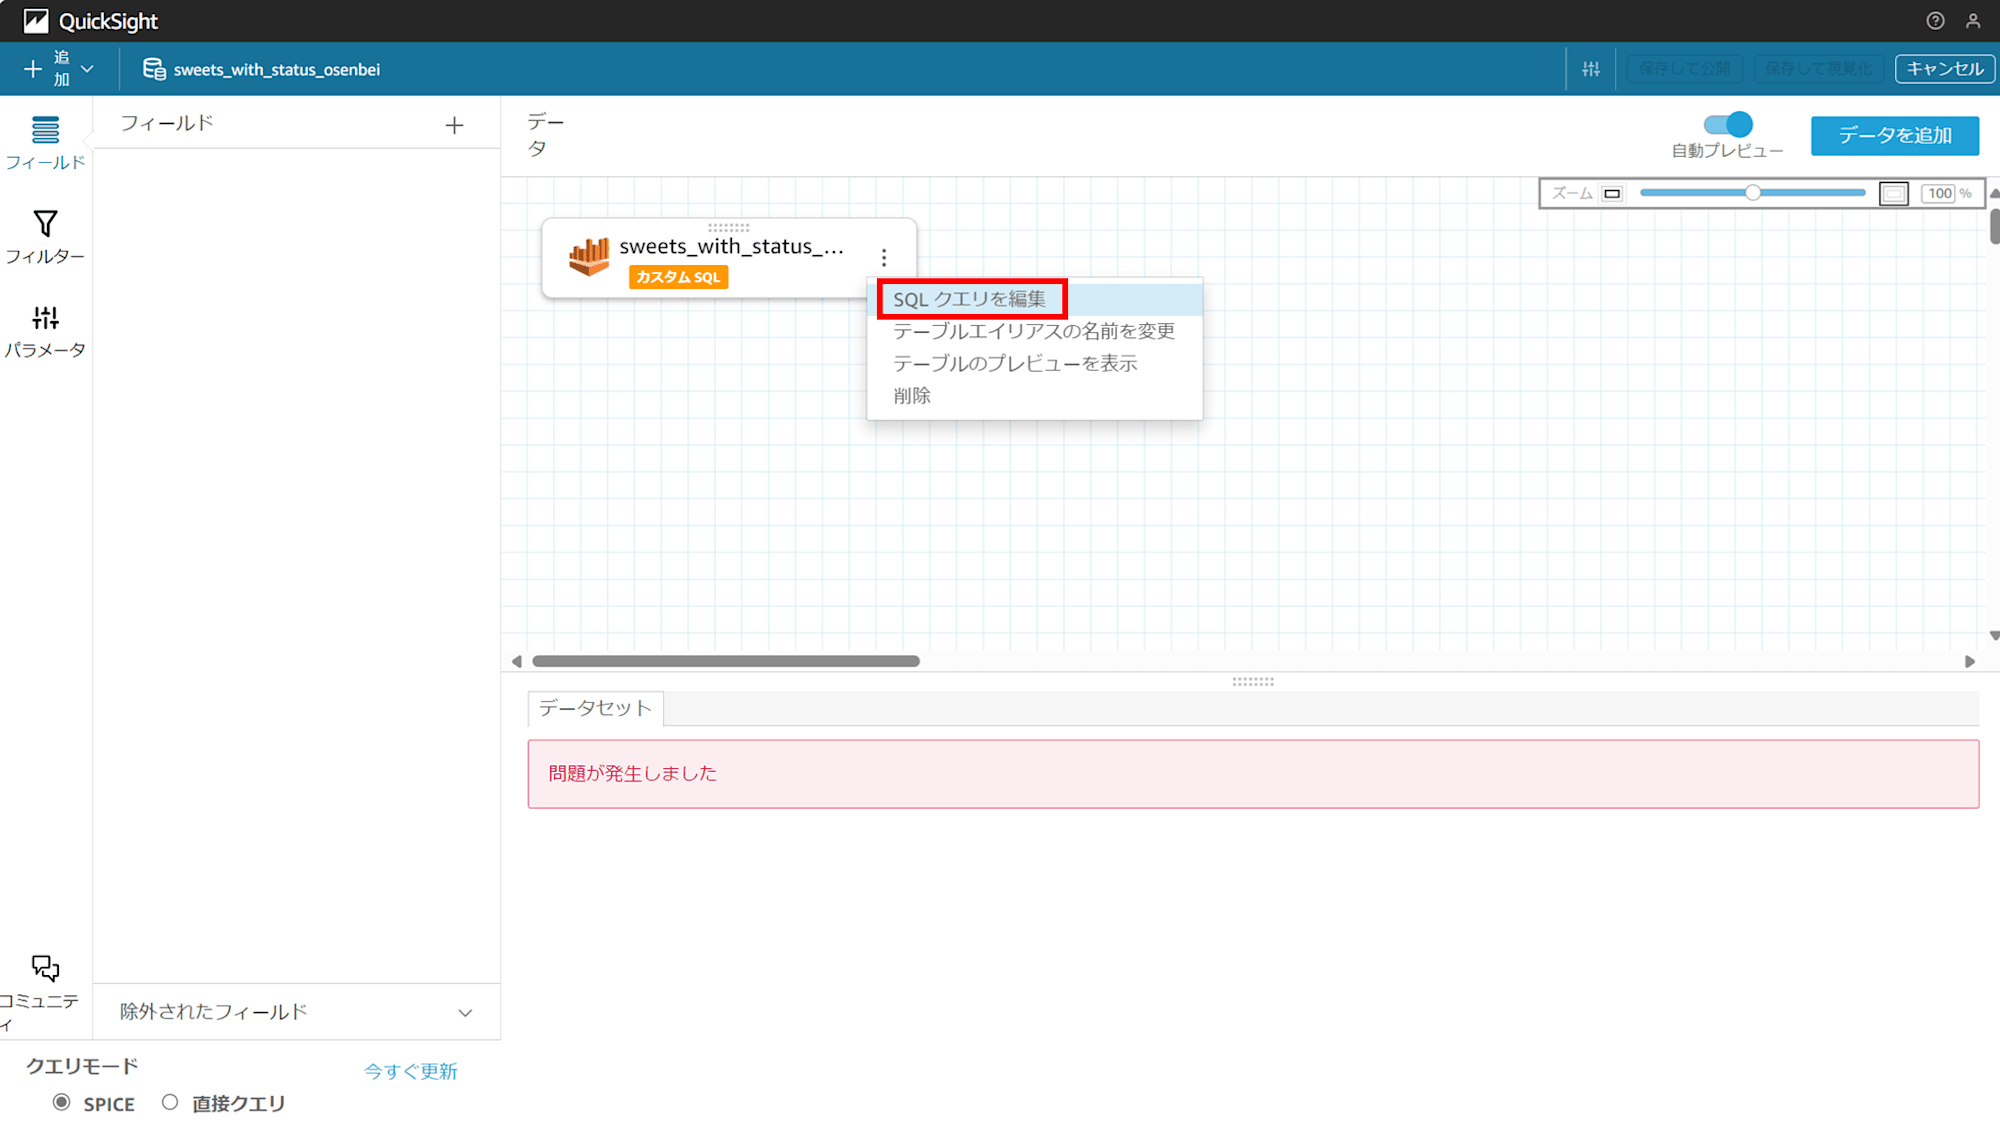Click the zoom slider handle
This screenshot has width=2000, height=1146.
(x=1752, y=193)
